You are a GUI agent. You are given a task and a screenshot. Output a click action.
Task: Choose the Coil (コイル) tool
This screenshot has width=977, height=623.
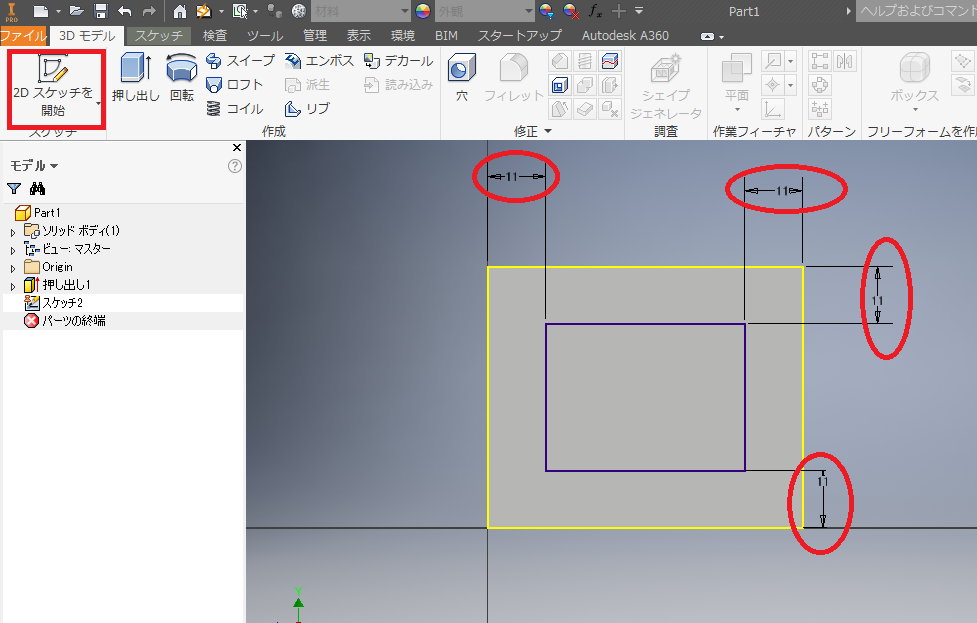234,108
